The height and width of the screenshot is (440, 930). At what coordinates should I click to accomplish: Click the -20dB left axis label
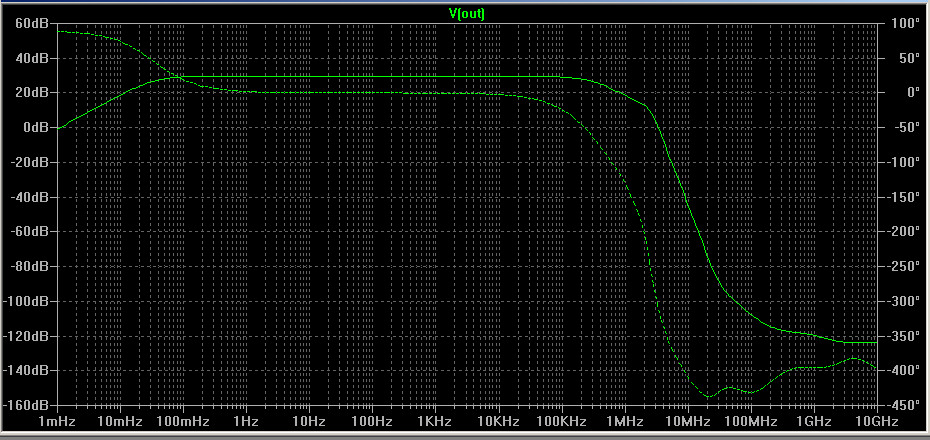[30, 162]
